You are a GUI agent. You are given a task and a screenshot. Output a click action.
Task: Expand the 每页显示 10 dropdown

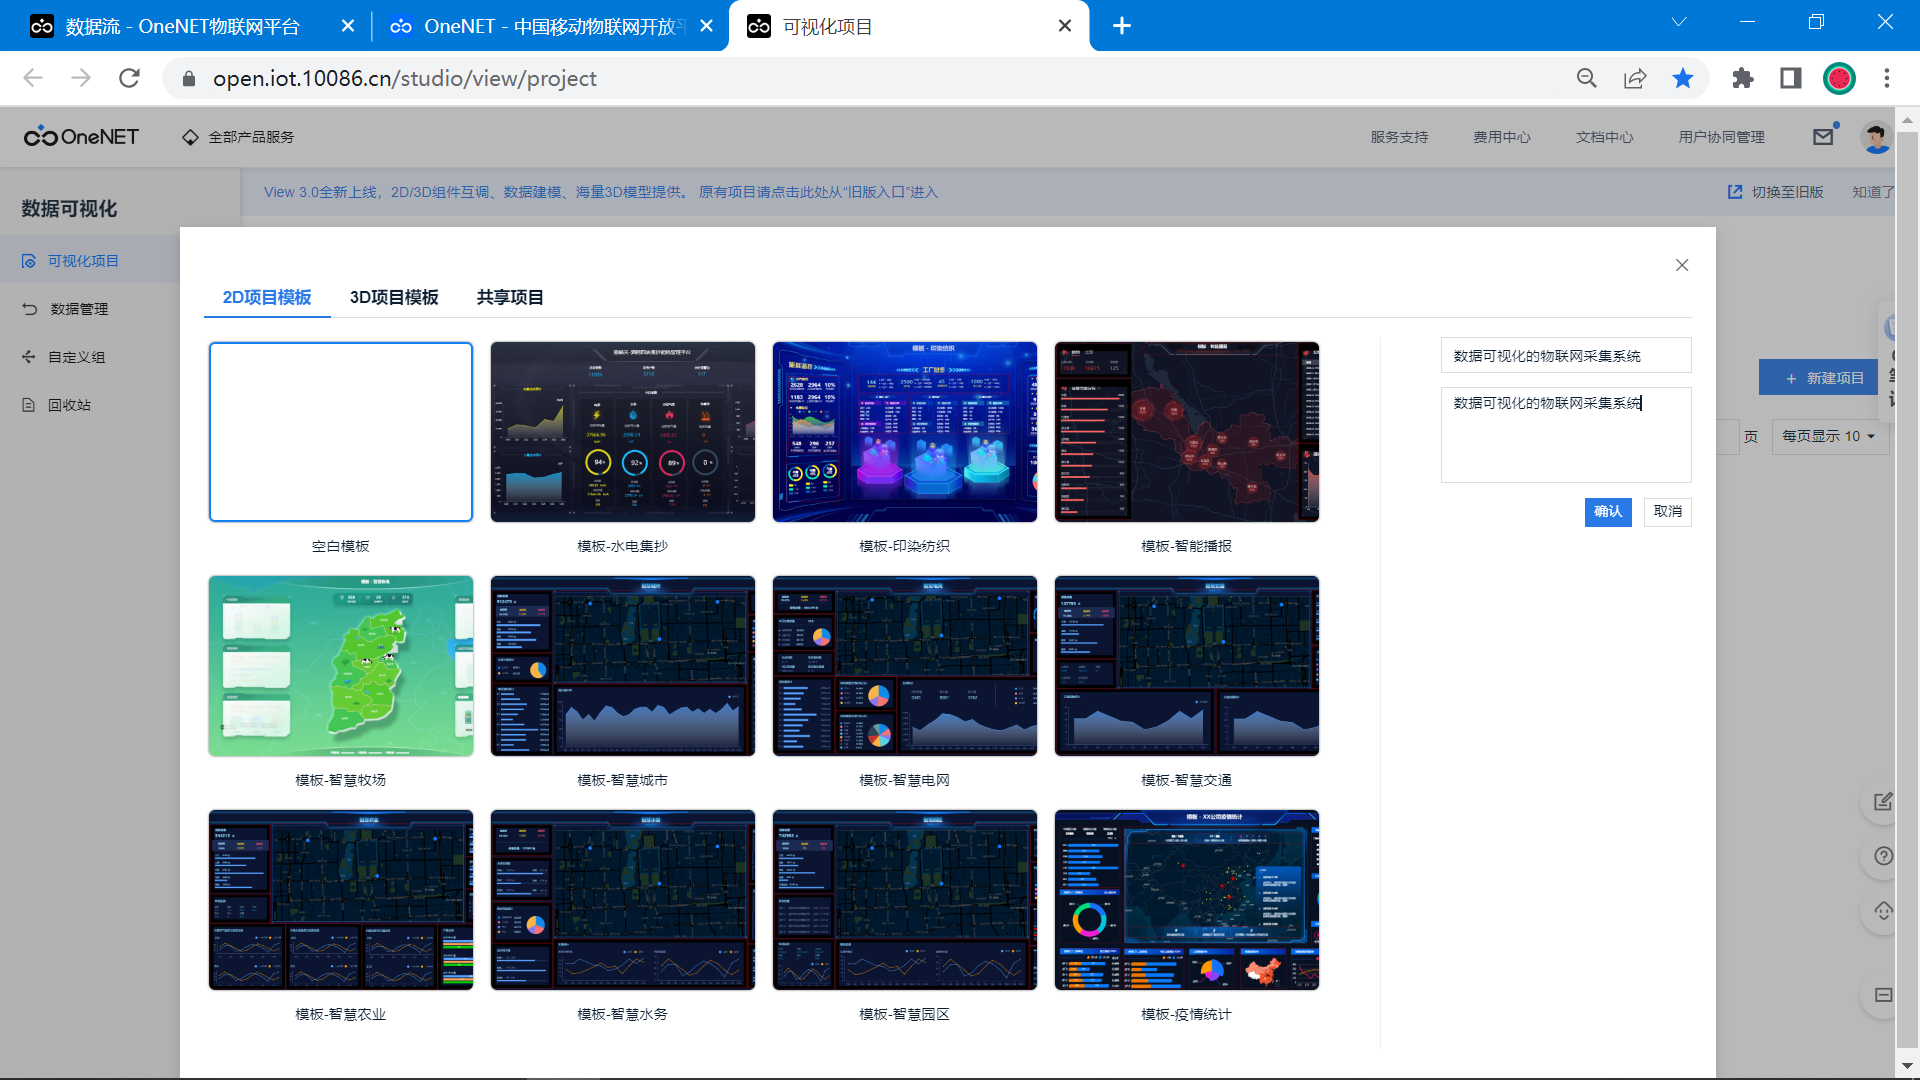tap(1829, 436)
